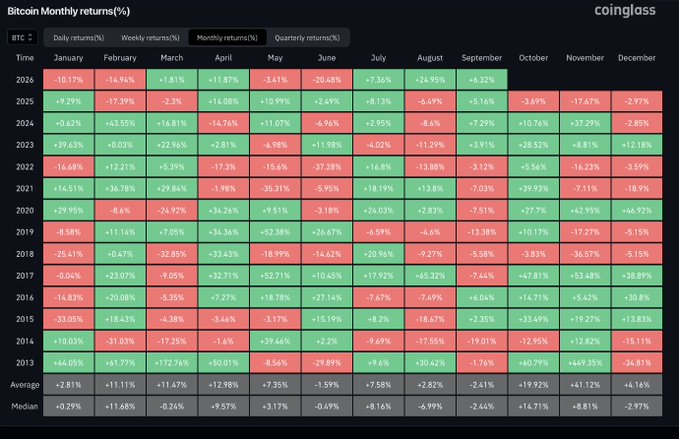Click the 2016 December cell +30.8%
Viewport: 679px width, 439px height.
click(x=637, y=297)
